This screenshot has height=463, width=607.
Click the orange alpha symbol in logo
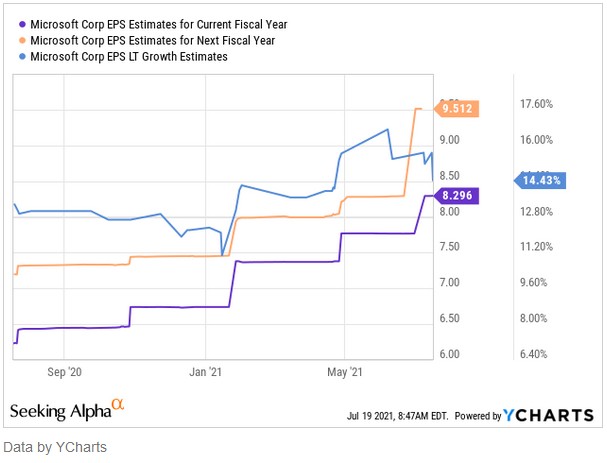pyautogui.click(x=118, y=405)
